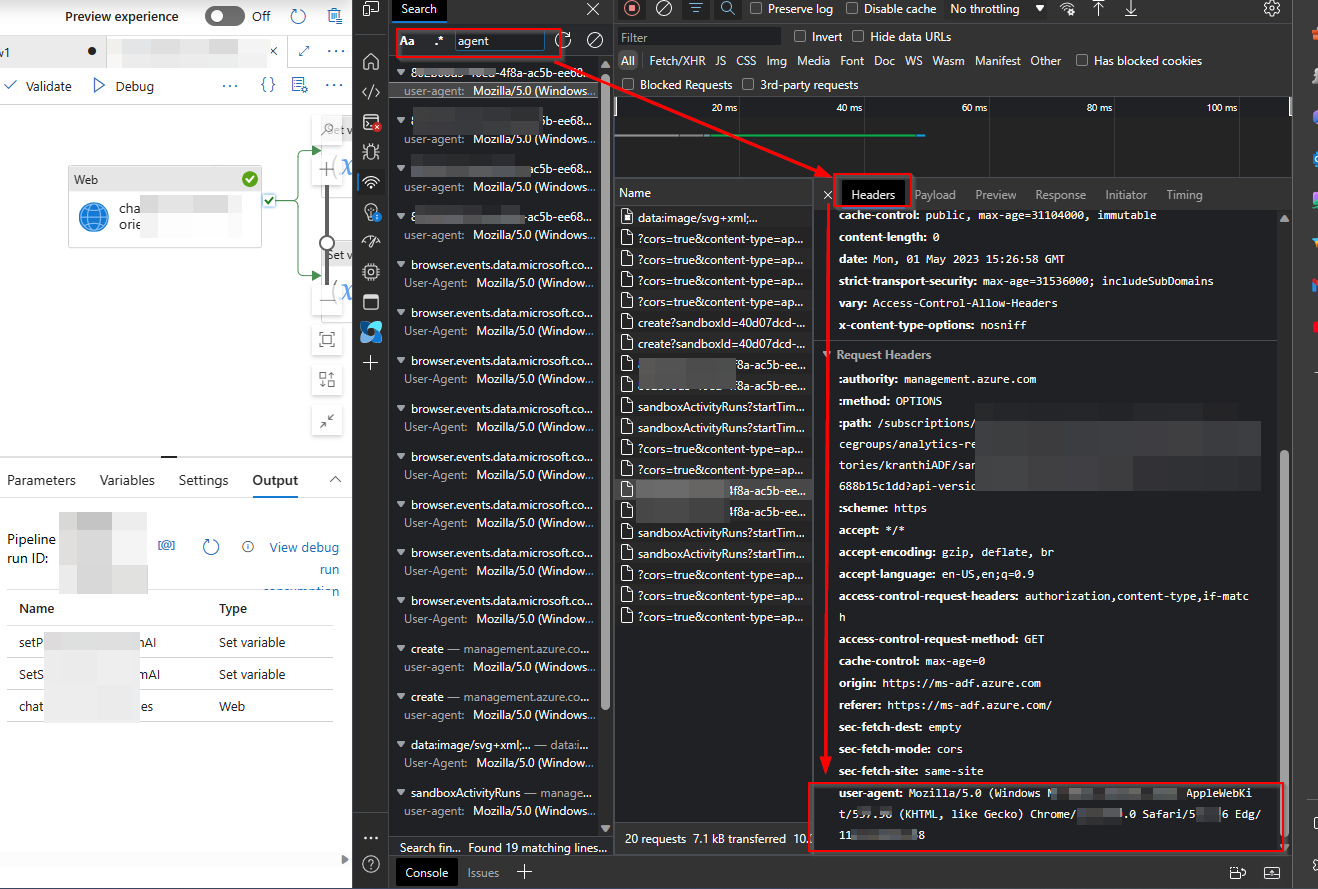Open the DevTools Memory chip icon
This screenshot has width=1318, height=889.
point(371,272)
